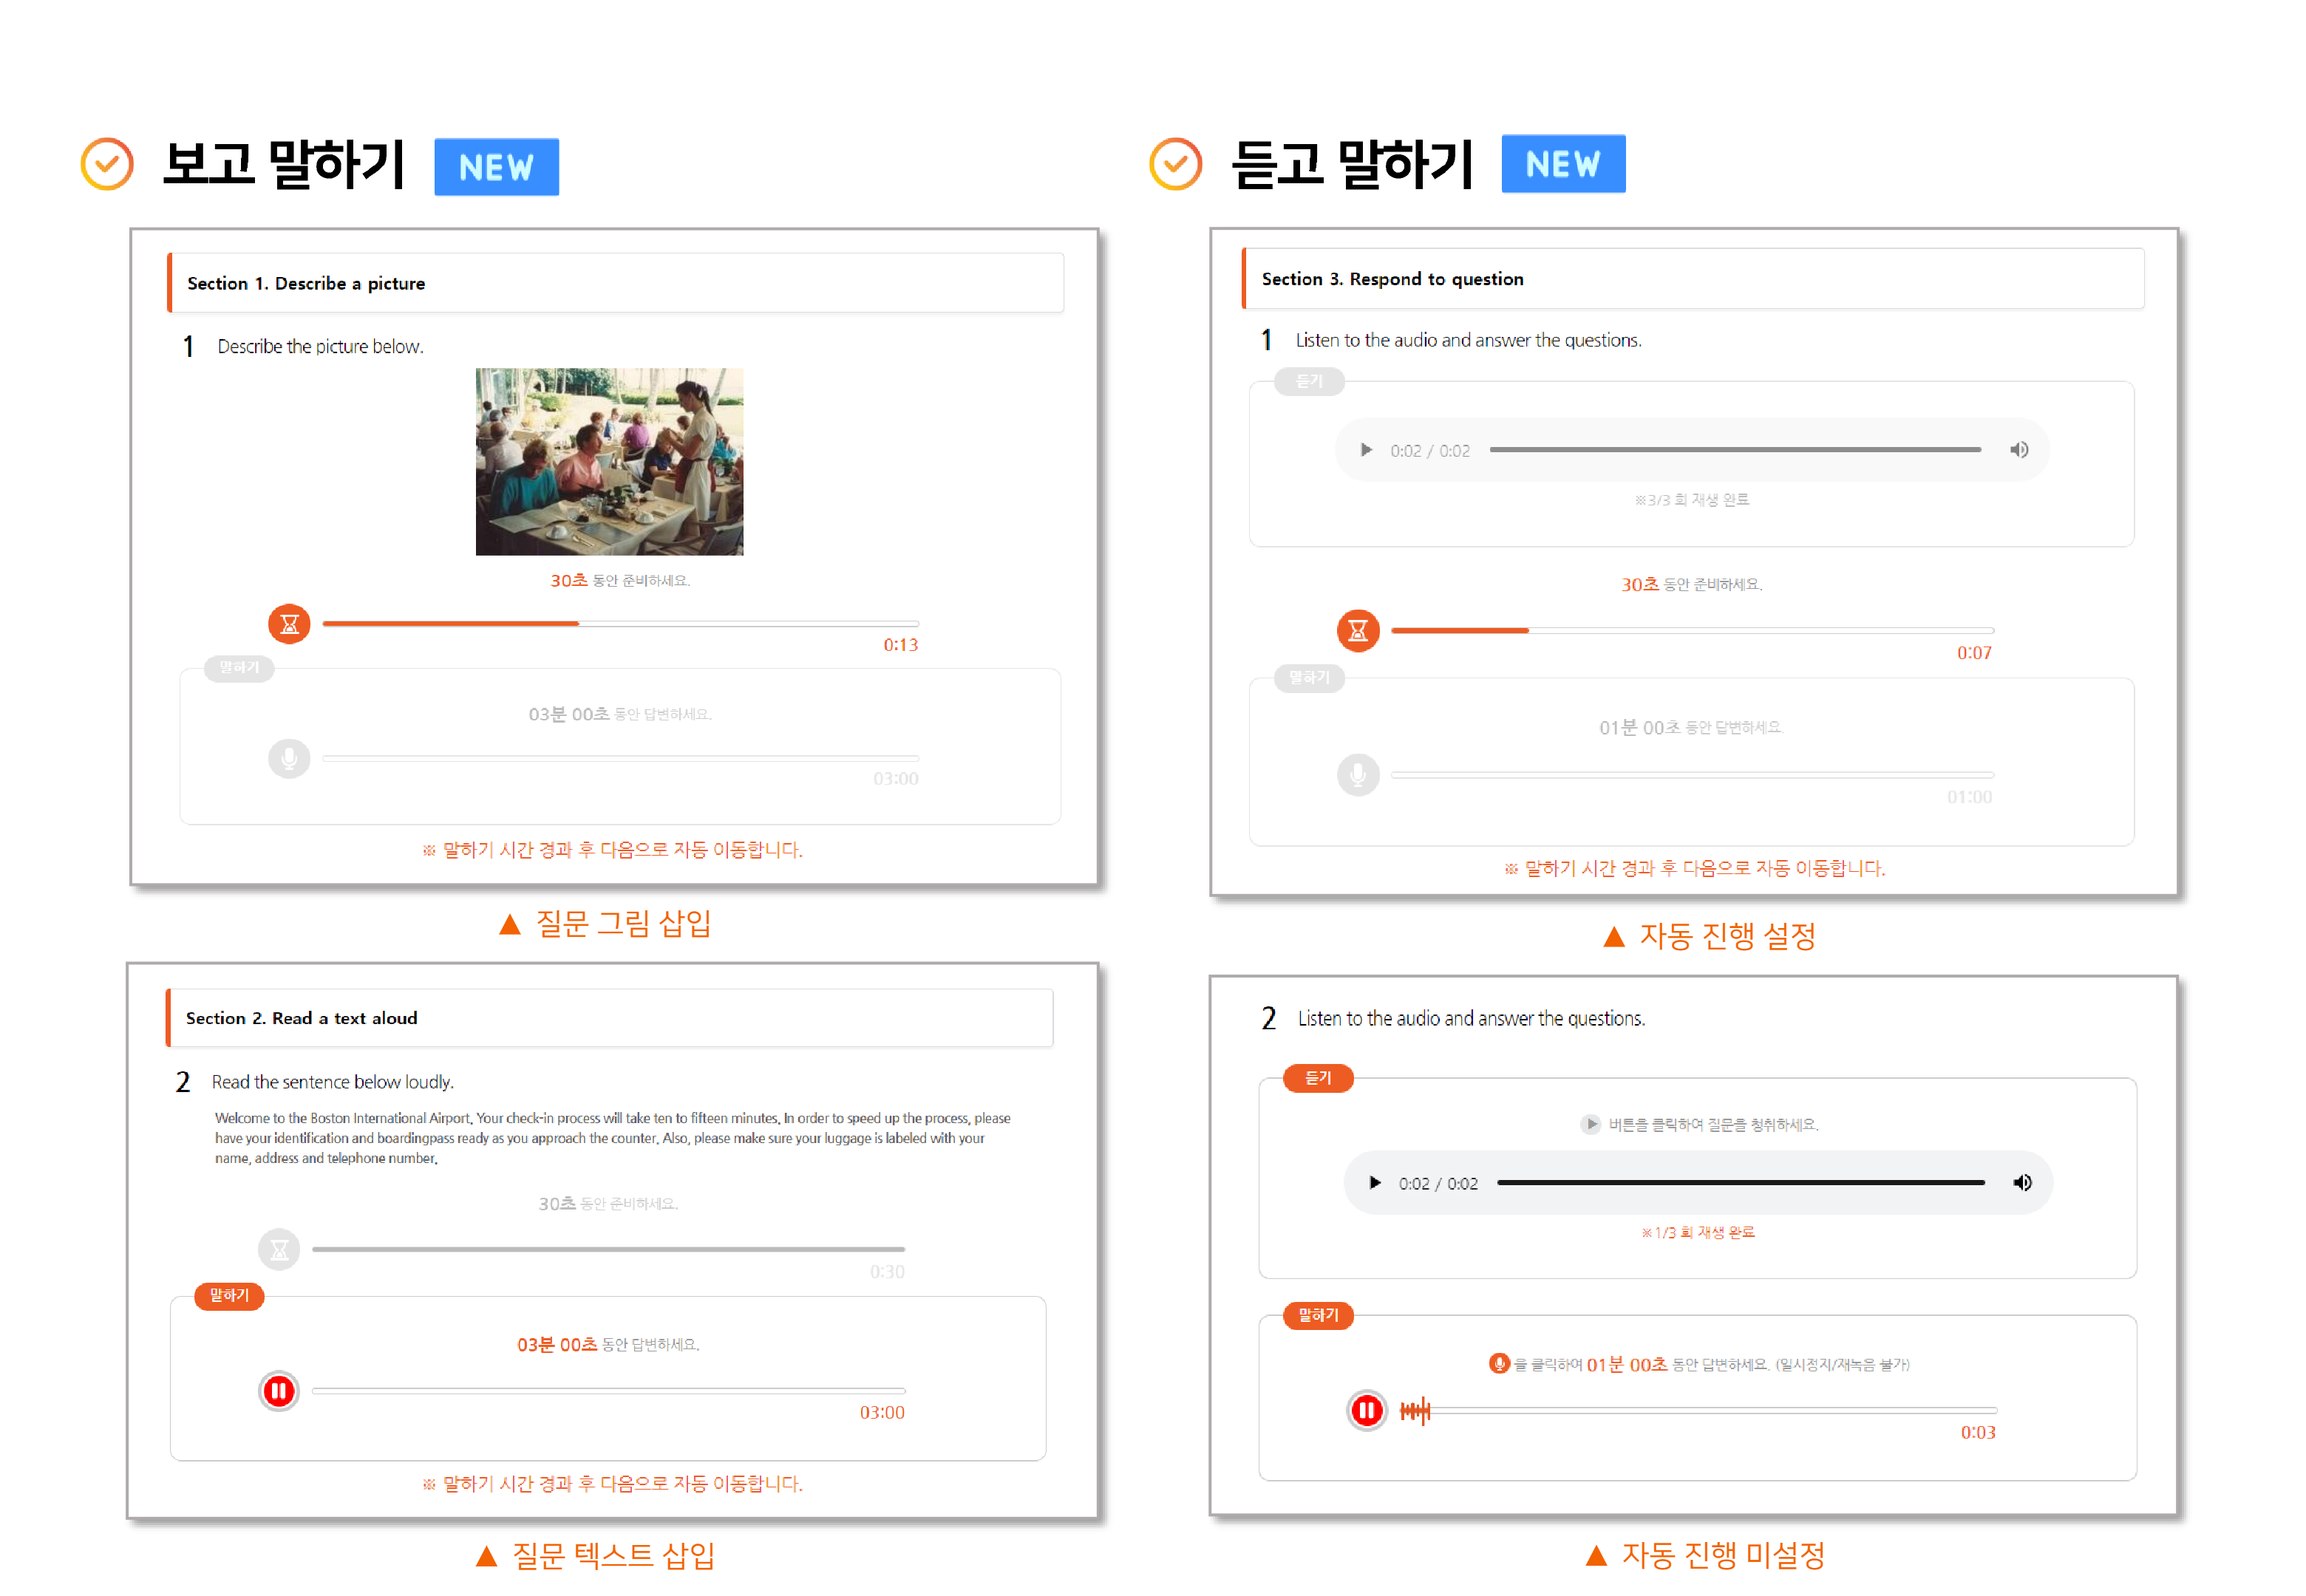
Task: Click the grey microphone icon in Section 3
Action: pos(1358,774)
